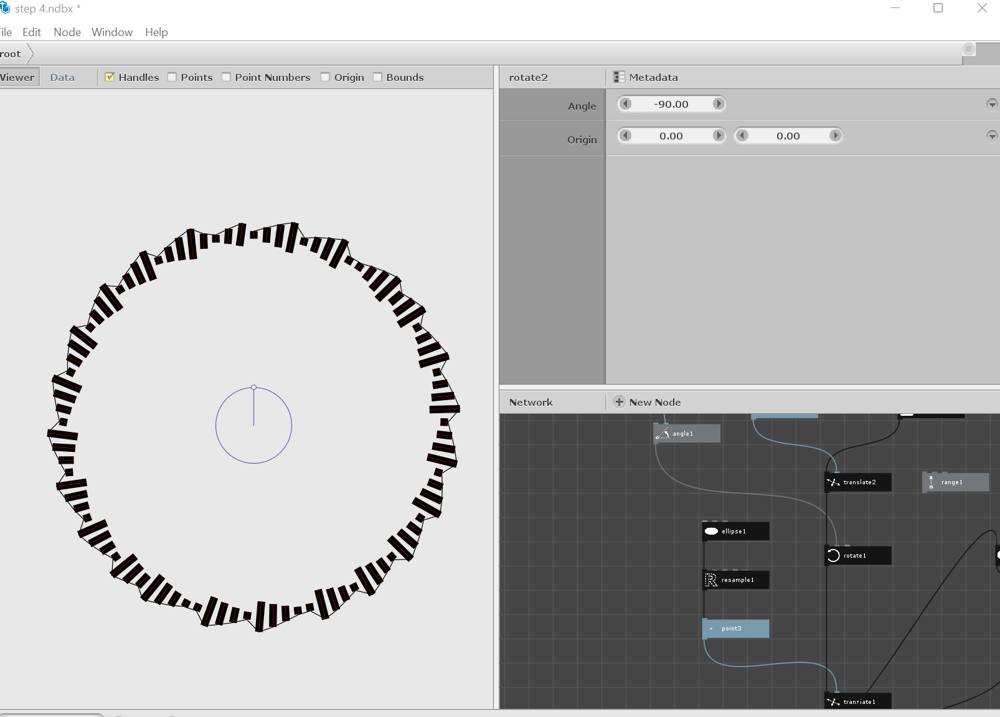Image resolution: width=1000 pixels, height=717 pixels.
Task: Open the File menu
Action: tap(6, 32)
